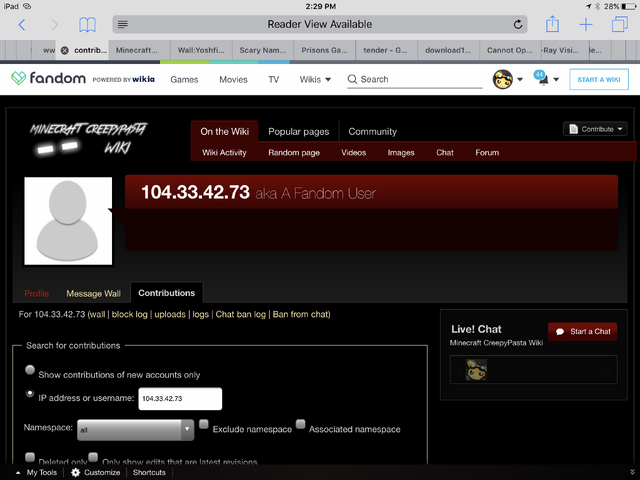Check the Exclude namespace checkbox
Image resolution: width=640 pixels, height=480 pixels.
[x=204, y=424]
